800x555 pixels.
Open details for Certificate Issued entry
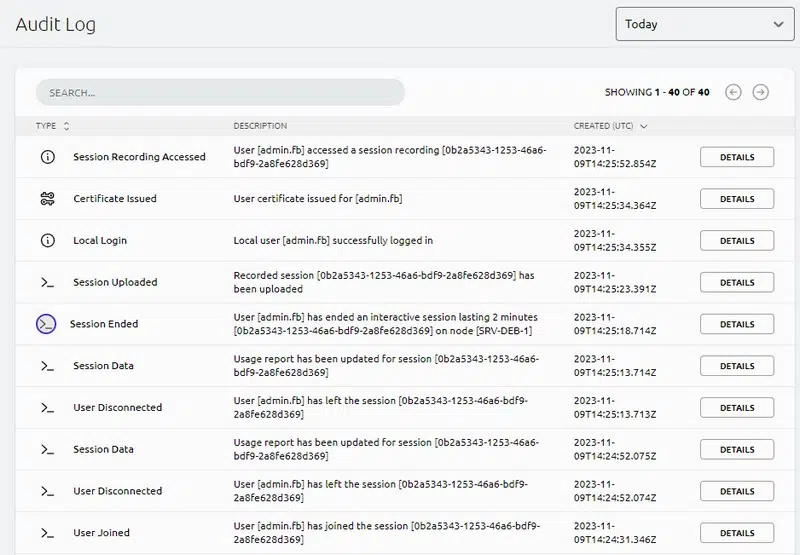tap(737, 199)
